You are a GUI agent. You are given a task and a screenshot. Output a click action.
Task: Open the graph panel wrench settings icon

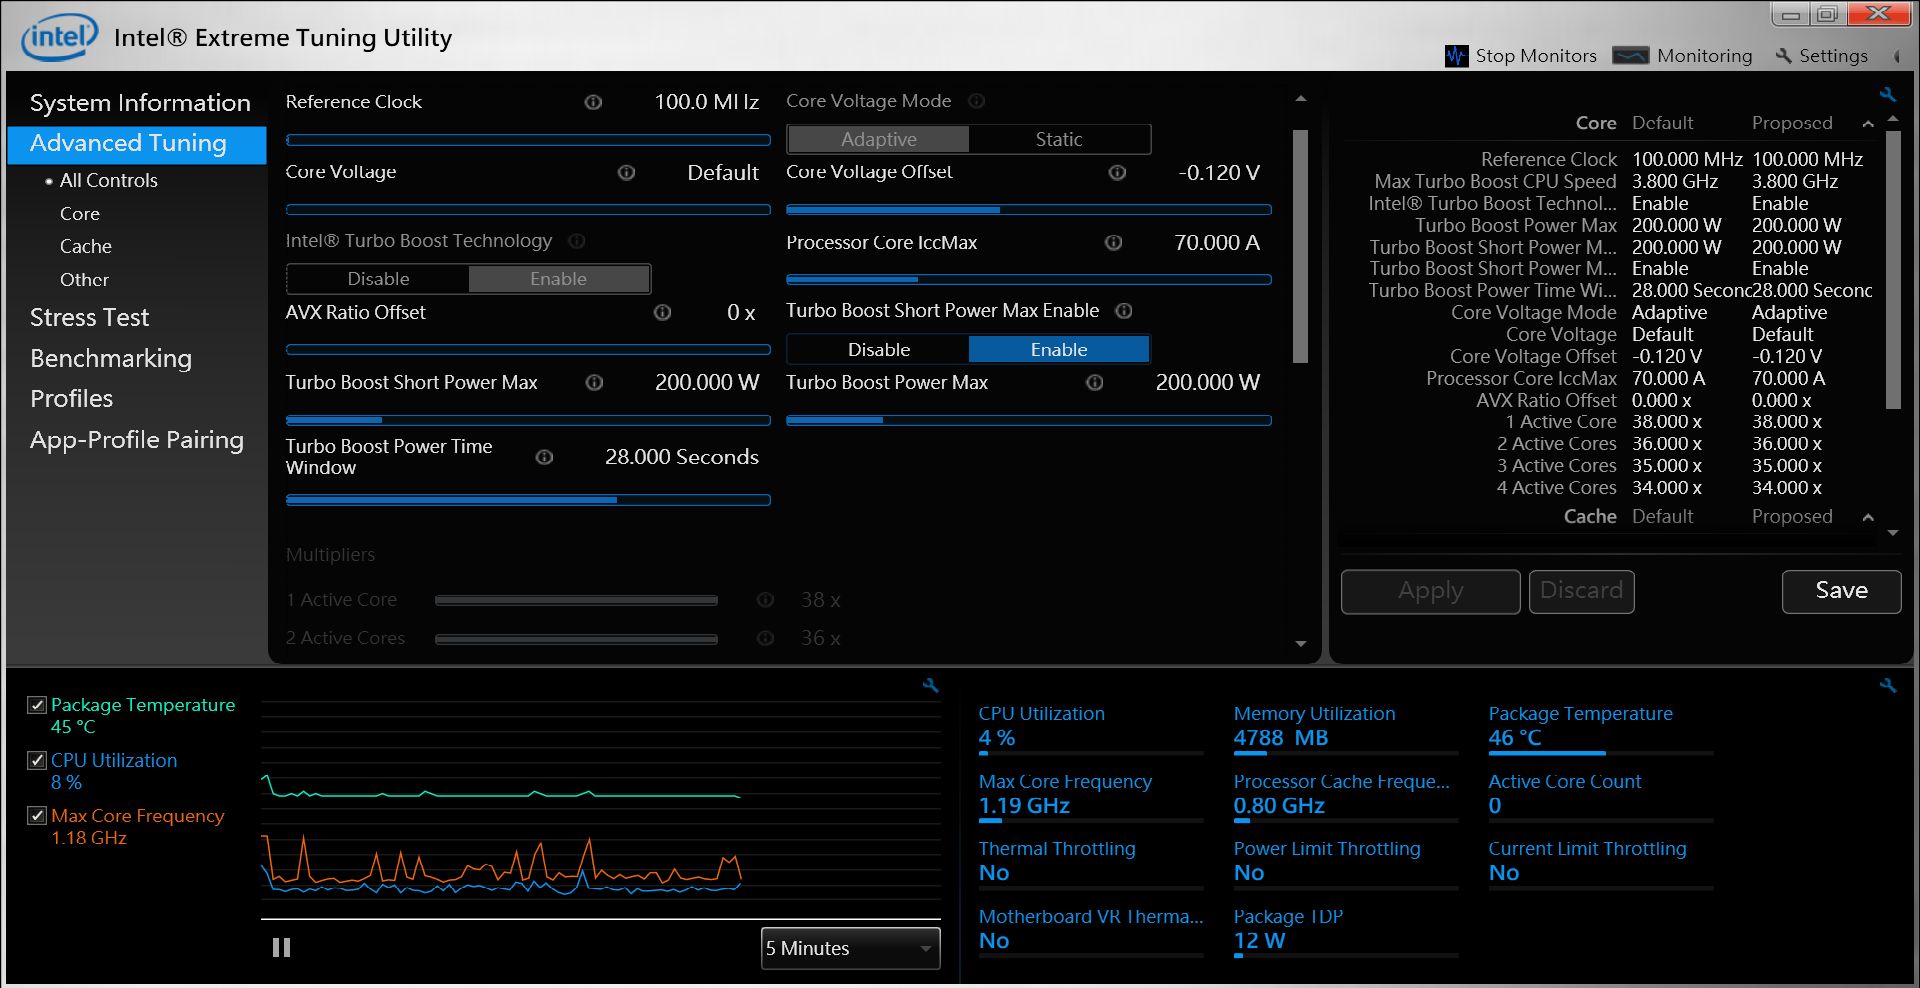931,685
